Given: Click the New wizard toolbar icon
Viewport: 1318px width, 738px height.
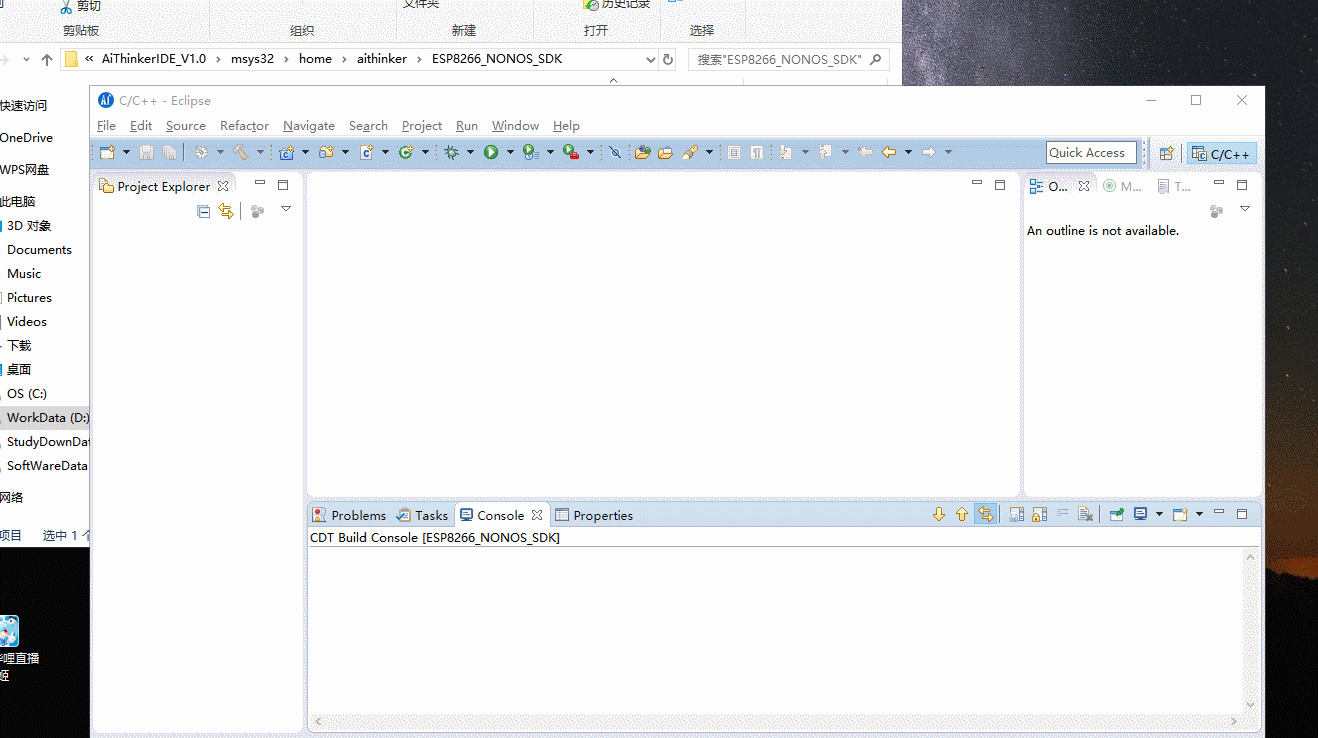Looking at the screenshot, I should pos(107,152).
